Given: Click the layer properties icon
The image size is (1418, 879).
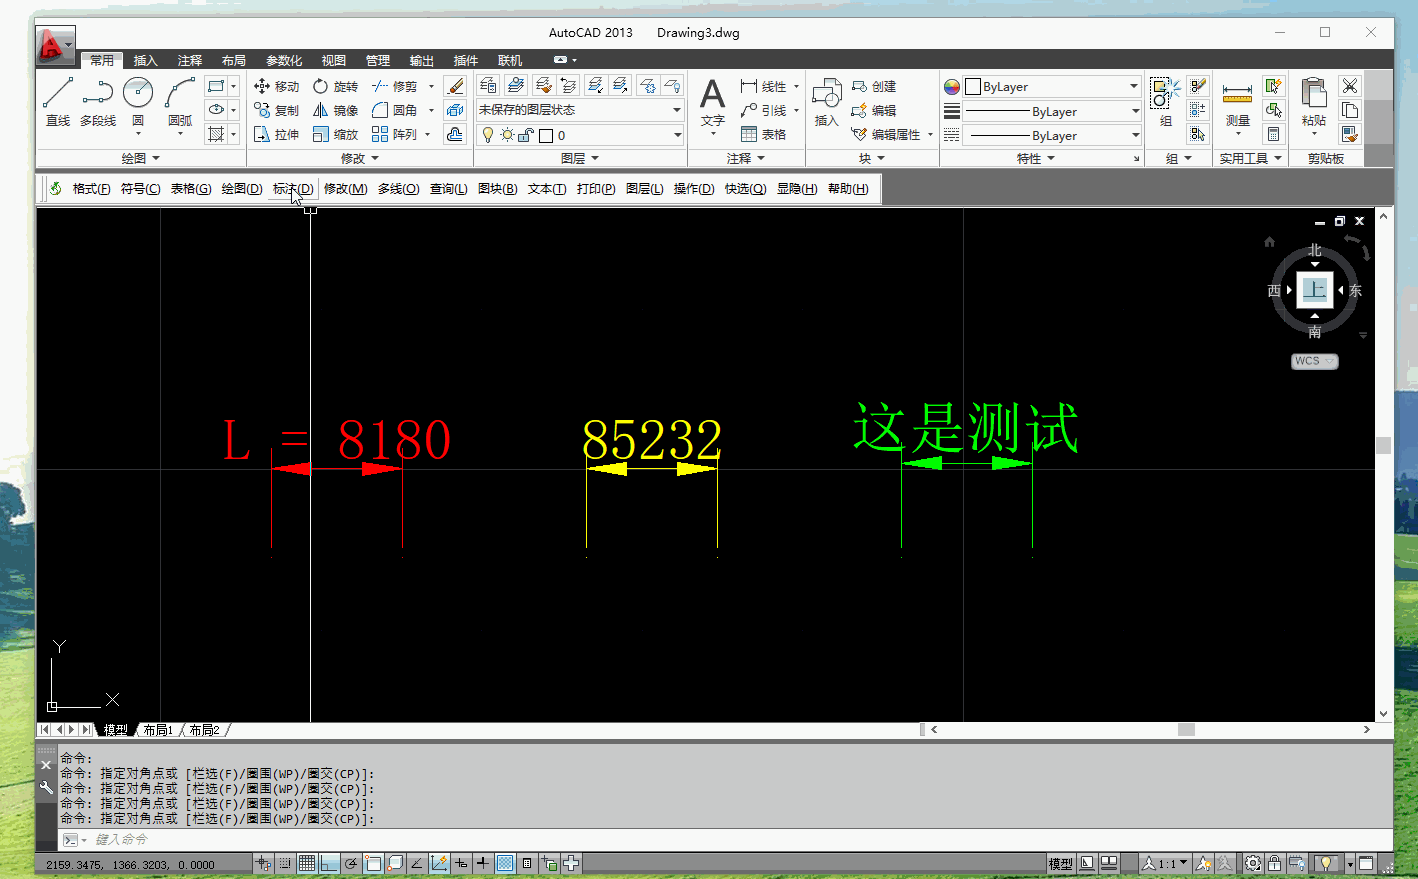Looking at the screenshot, I should 487,85.
